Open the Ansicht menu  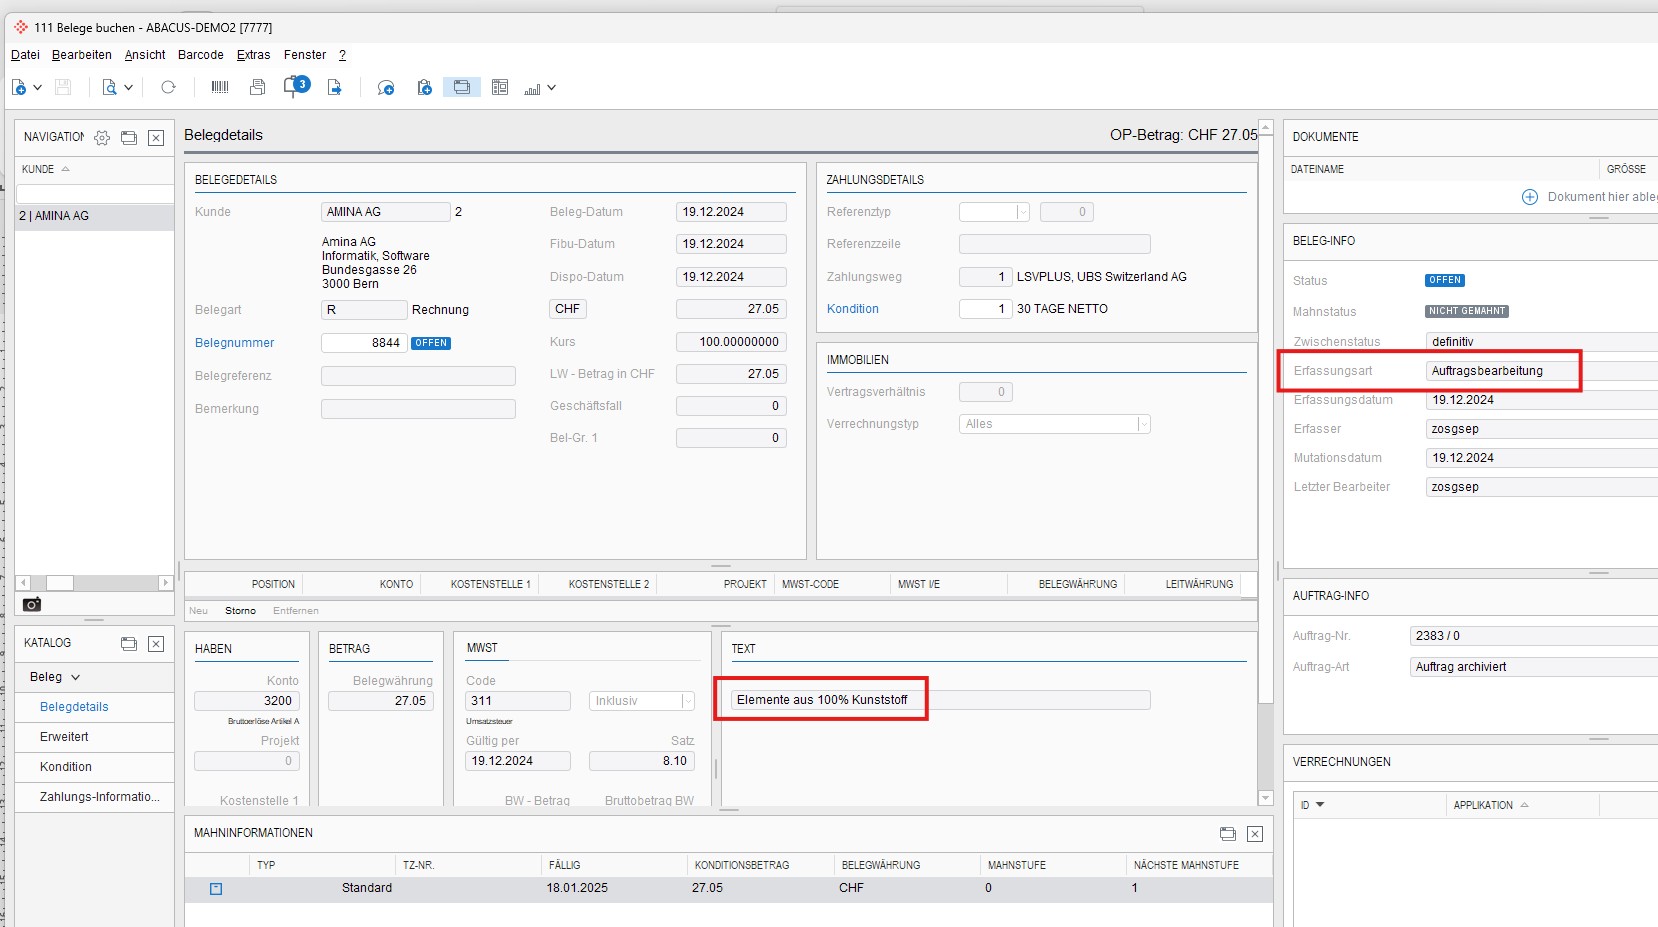tap(145, 55)
